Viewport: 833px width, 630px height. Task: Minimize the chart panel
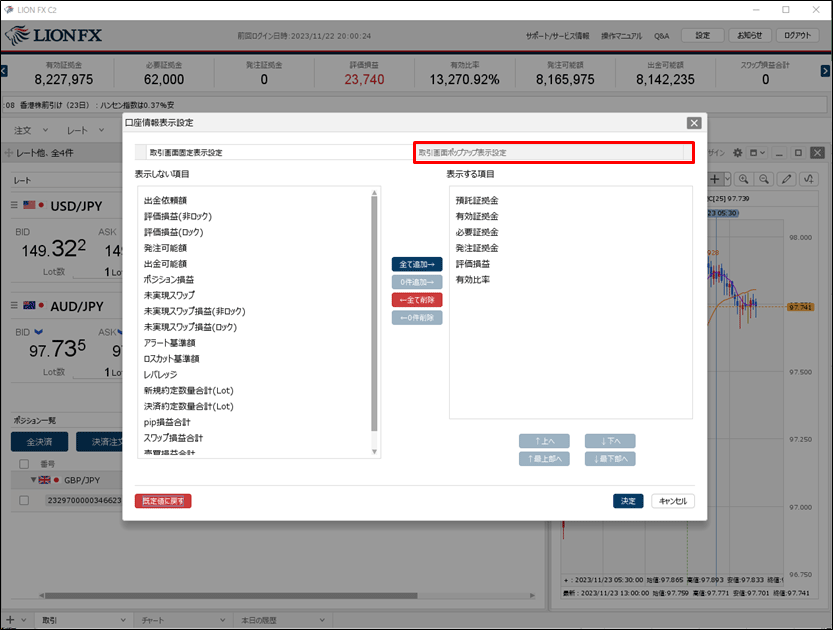click(779, 153)
